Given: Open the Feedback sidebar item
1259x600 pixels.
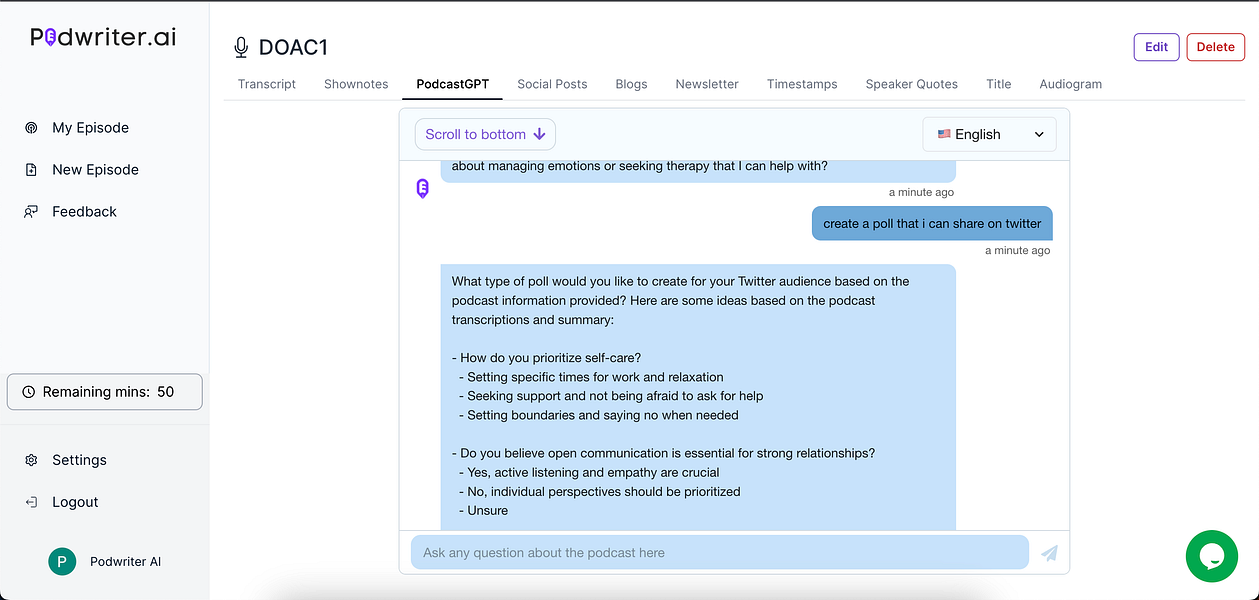Looking at the screenshot, I should [83, 211].
